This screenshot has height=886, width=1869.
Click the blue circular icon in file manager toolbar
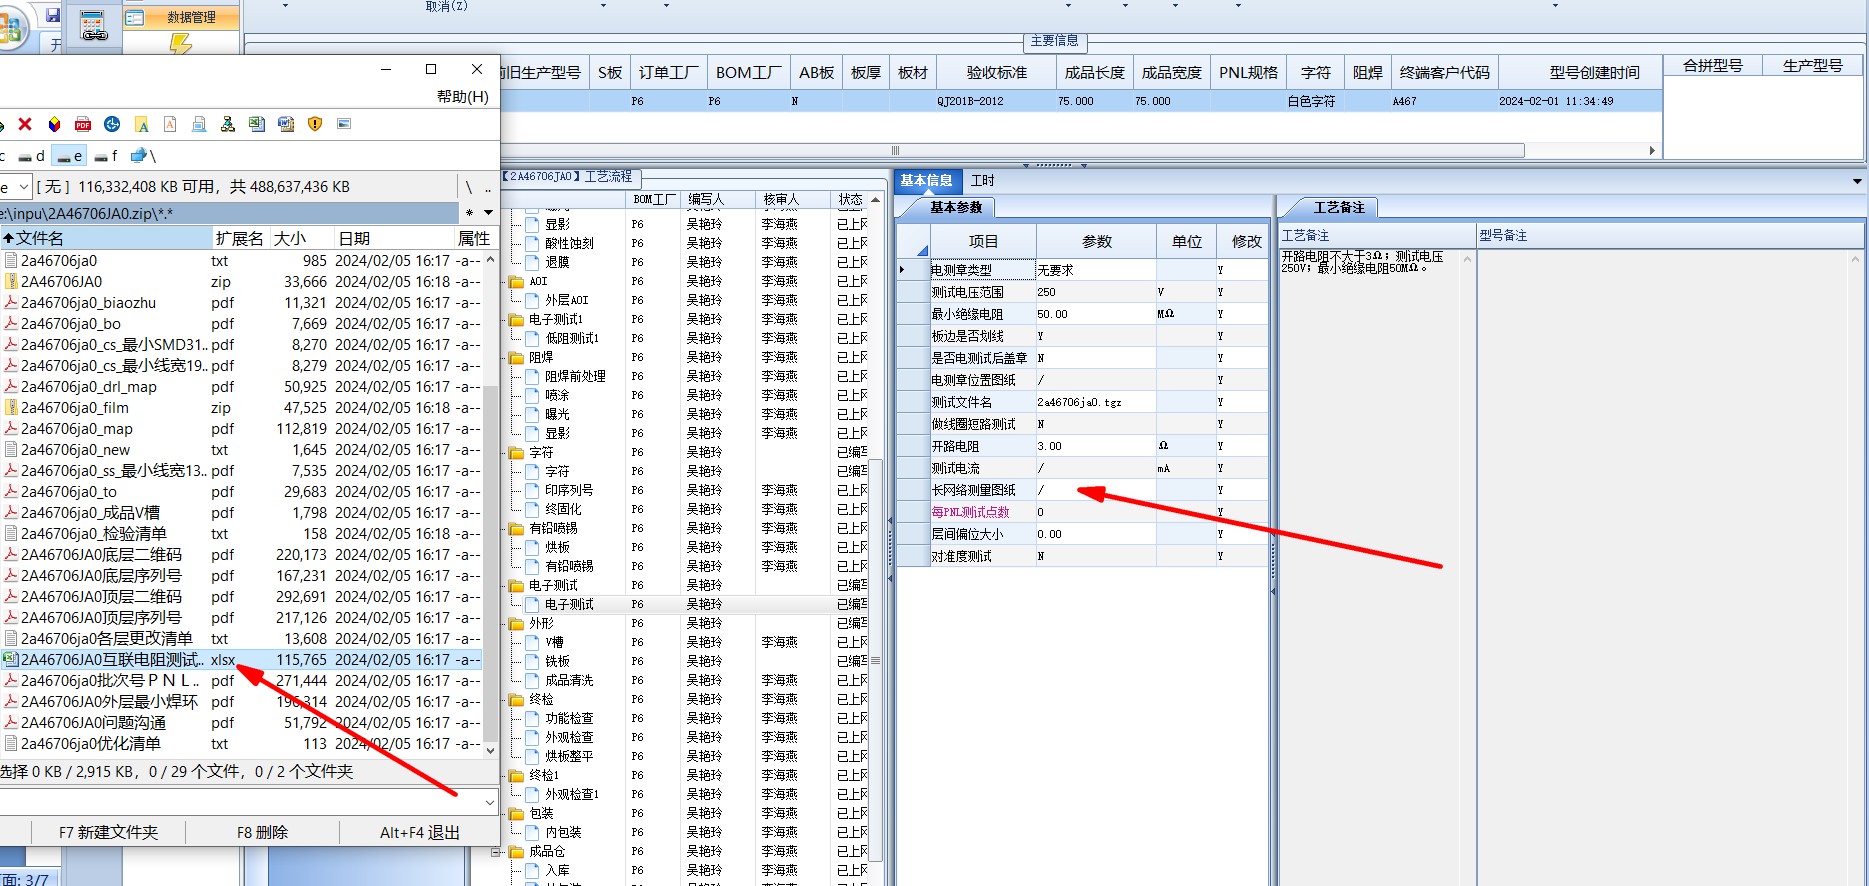pyautogui.click(x=112, y=124)
